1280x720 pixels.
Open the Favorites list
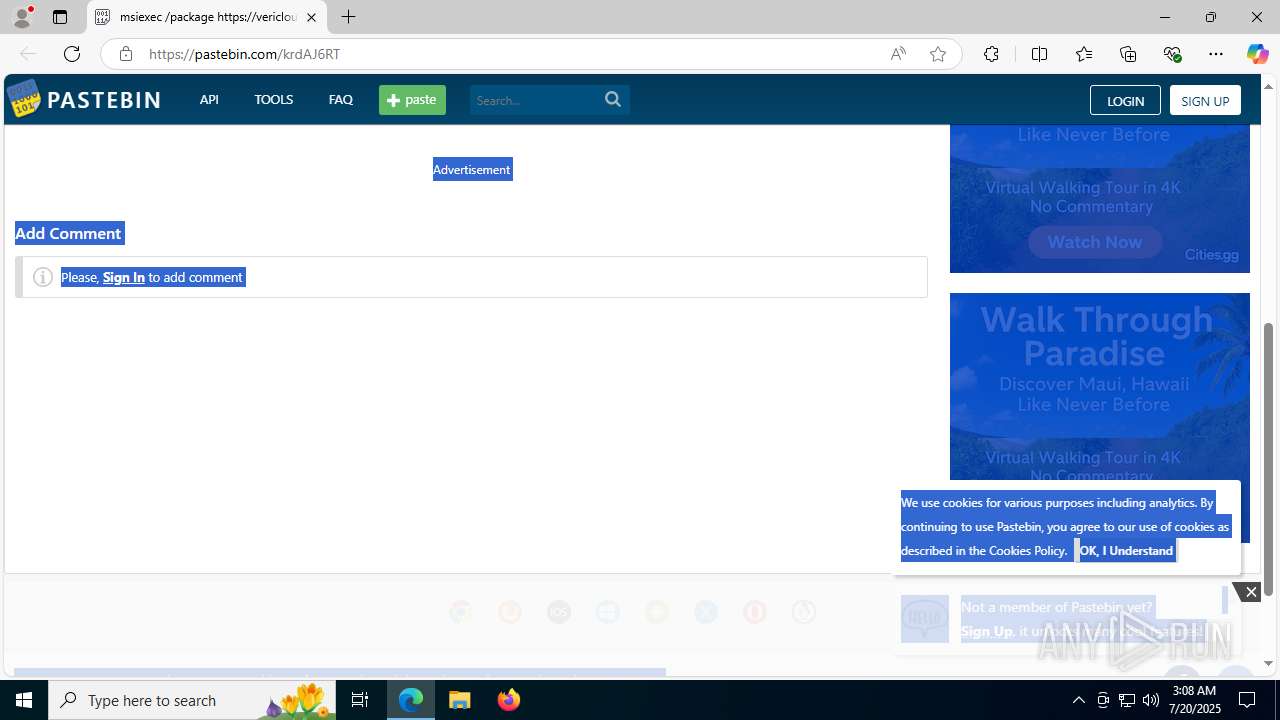(1083, 54)
